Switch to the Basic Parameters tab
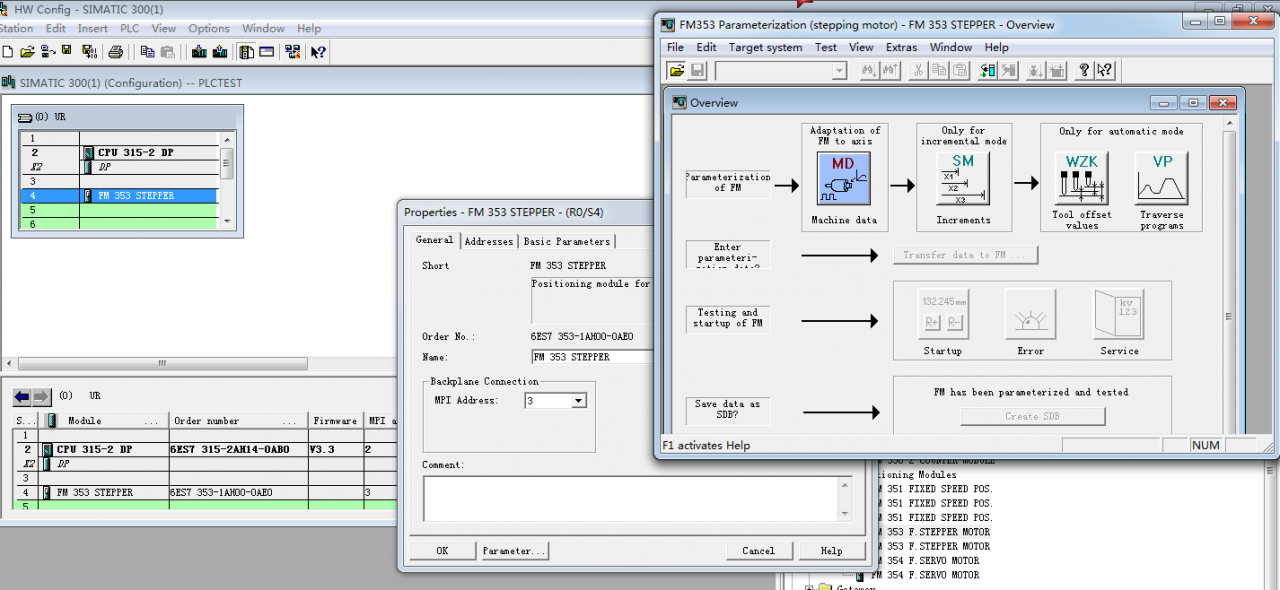Screen dimensions: 1280x590 point(567,241)
